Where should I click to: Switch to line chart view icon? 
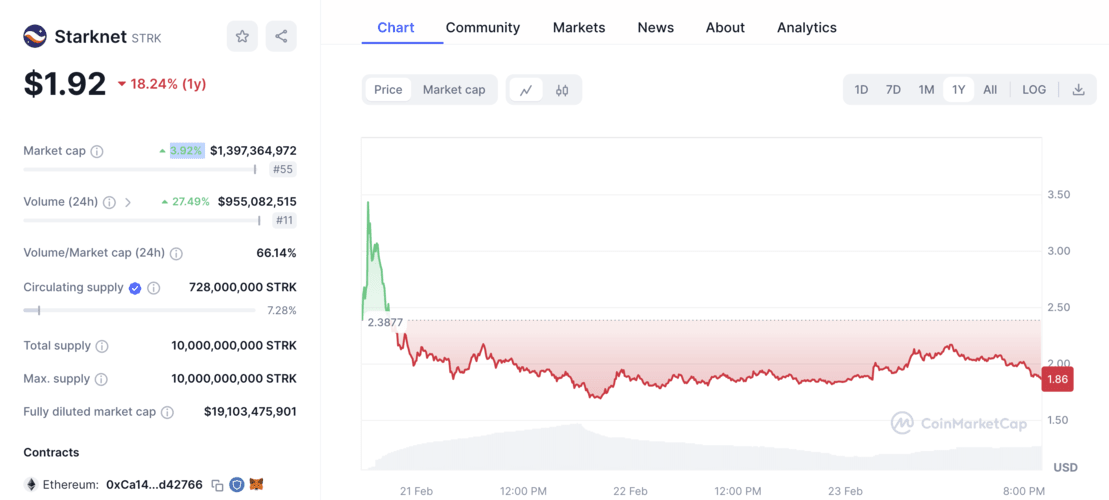526,90
